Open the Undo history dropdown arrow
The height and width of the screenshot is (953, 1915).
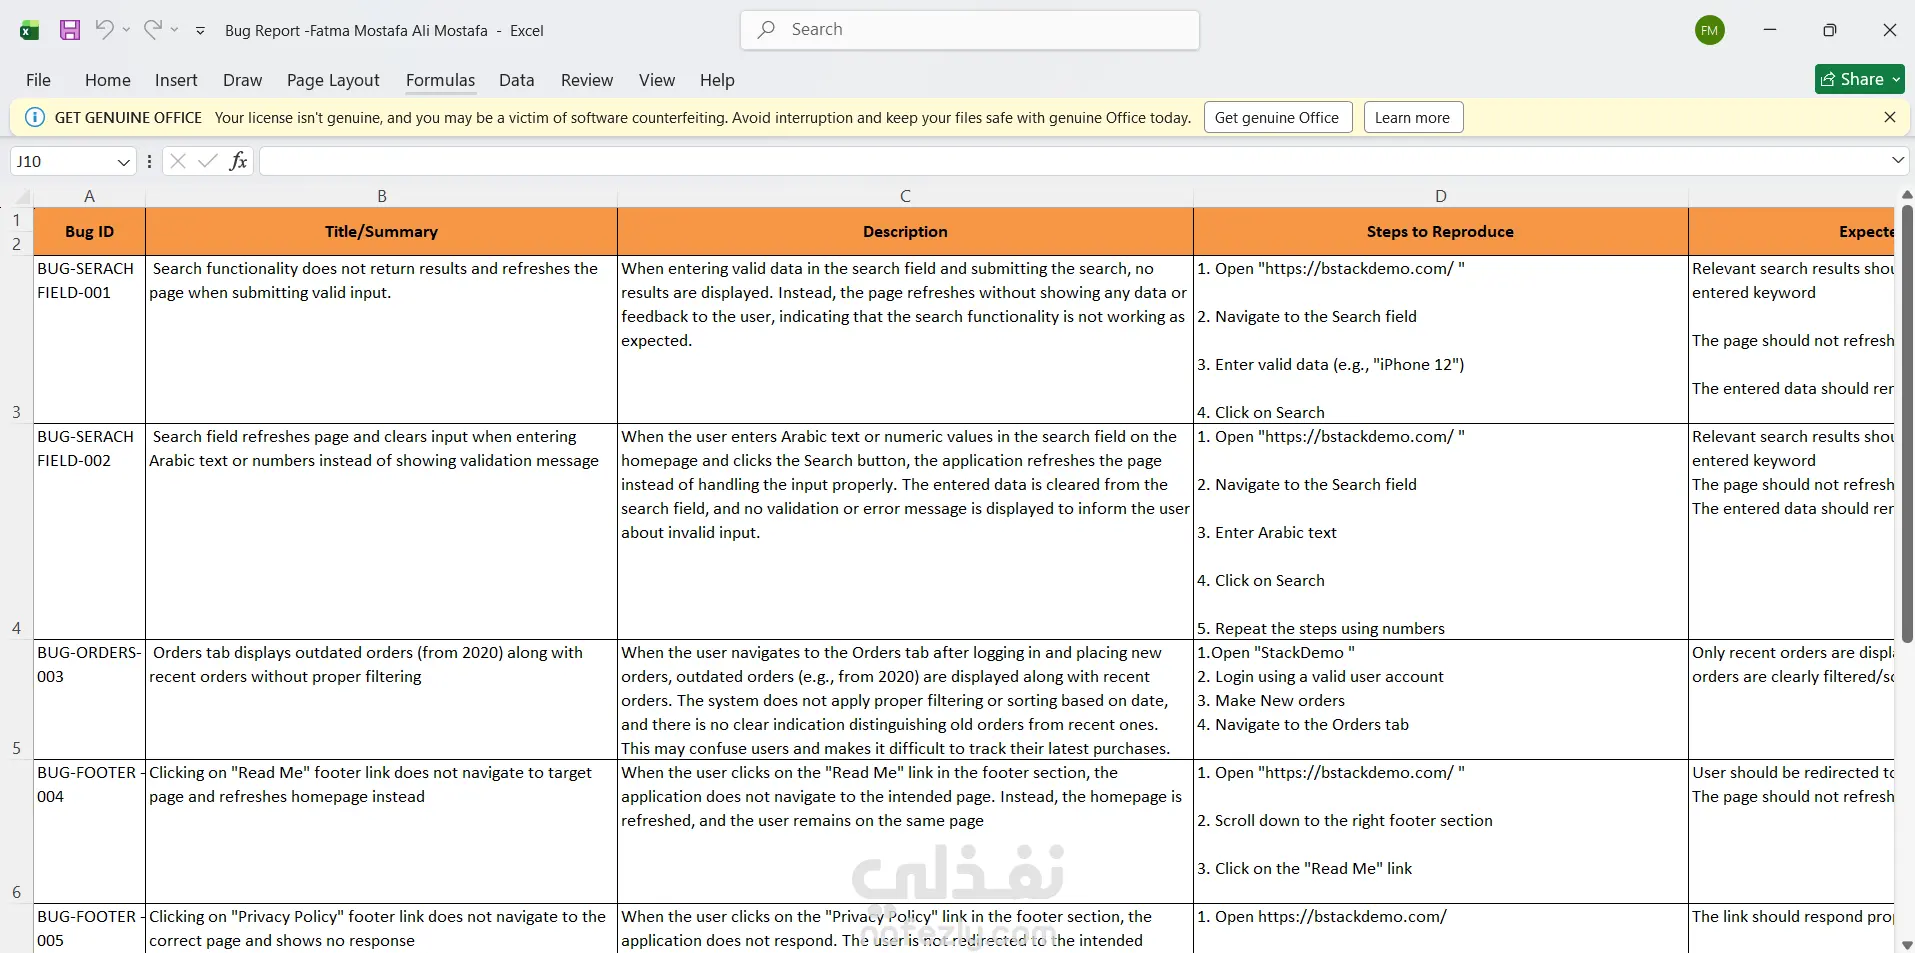[126, 30]
